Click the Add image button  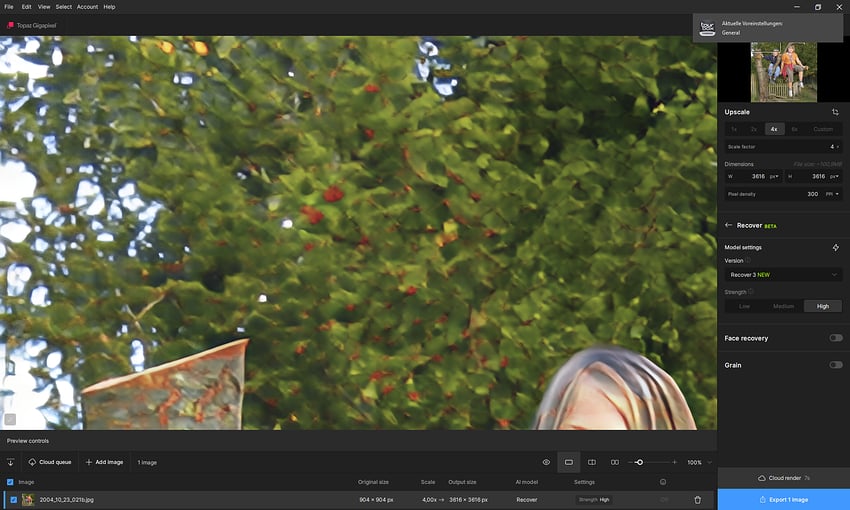point(105,462)
